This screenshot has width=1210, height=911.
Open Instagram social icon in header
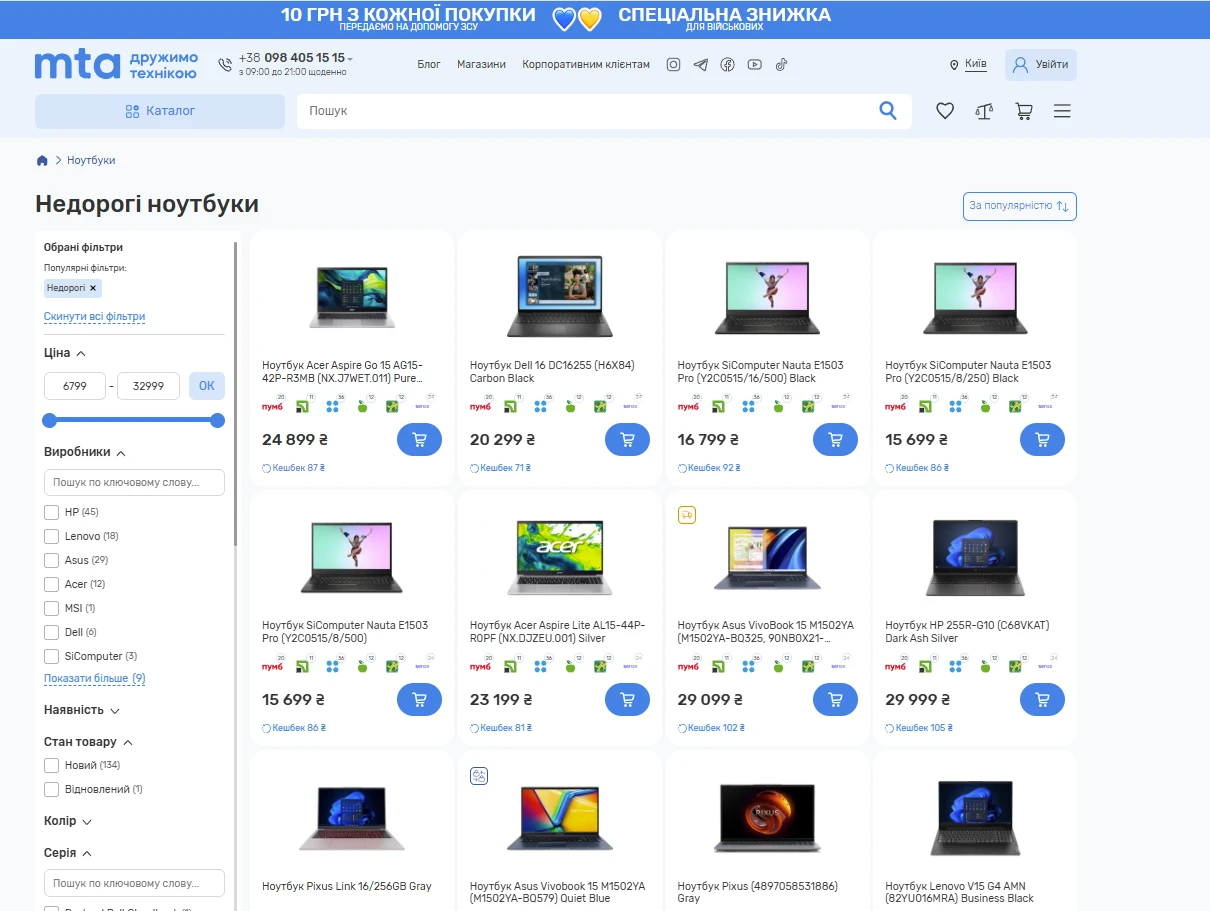(674, 64)
